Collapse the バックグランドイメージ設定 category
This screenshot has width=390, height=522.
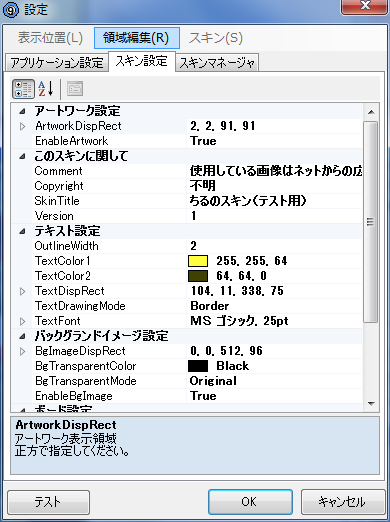(22, 336)
